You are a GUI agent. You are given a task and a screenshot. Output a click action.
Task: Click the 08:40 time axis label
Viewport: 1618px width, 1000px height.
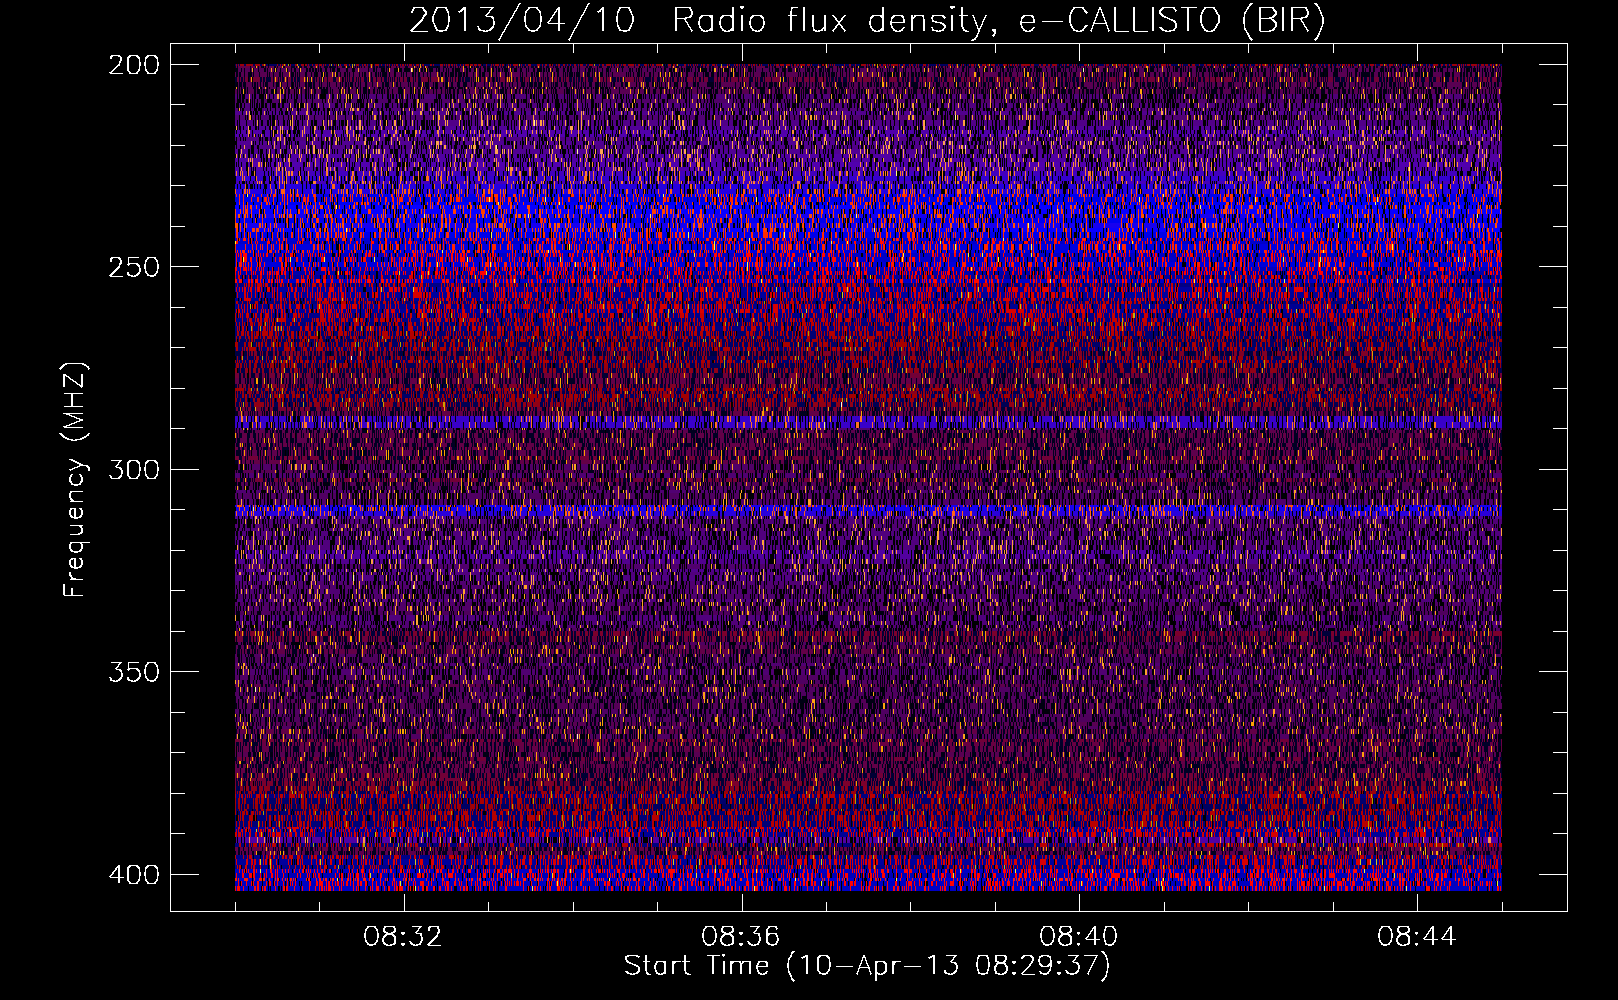pyautogui.click(x=1079, y=937)
